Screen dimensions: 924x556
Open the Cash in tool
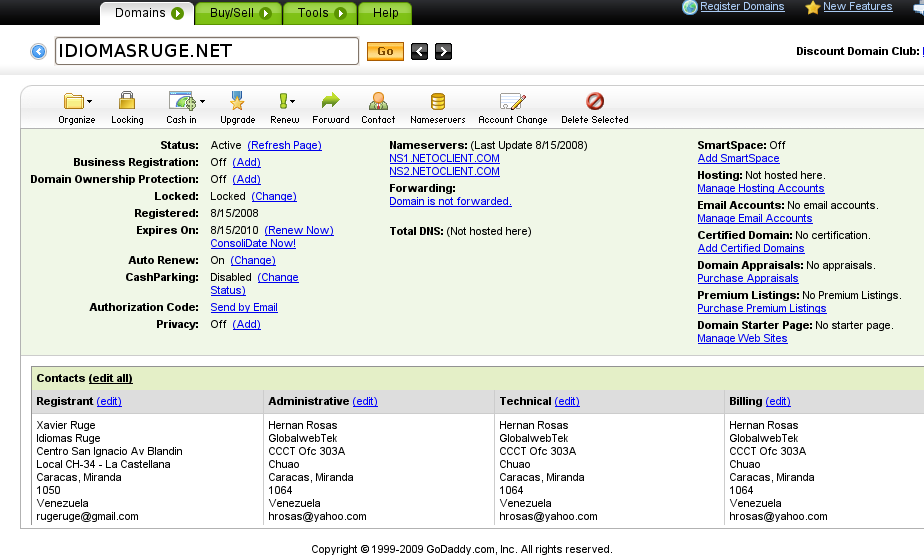(x=182, y=101)
